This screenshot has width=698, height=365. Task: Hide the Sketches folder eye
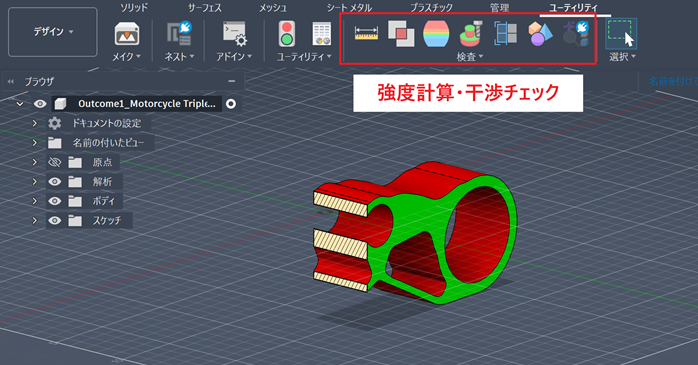(54, 221)
